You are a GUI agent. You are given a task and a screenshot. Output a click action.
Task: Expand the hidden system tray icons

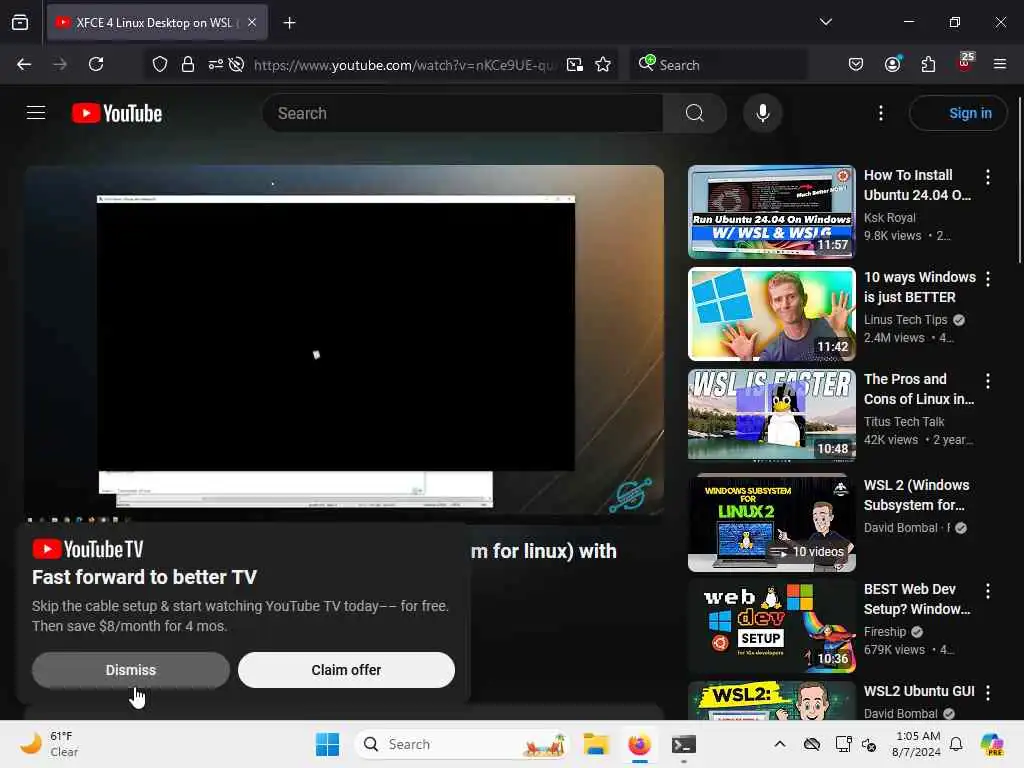[x=780, y=744]
